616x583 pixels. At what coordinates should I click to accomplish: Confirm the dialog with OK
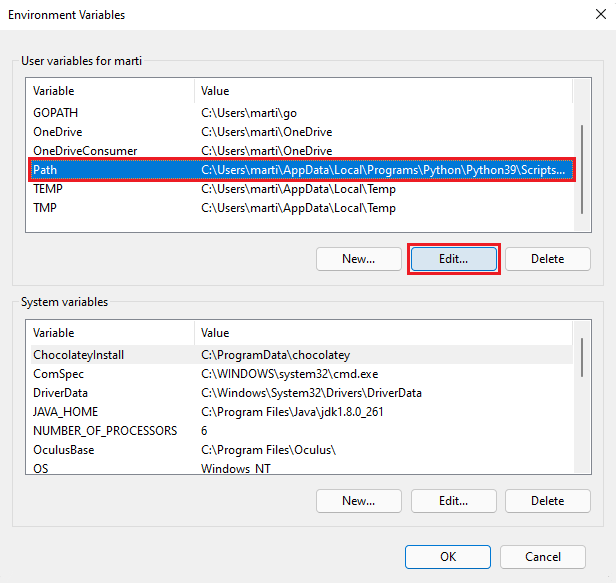(x=448, y=557)
